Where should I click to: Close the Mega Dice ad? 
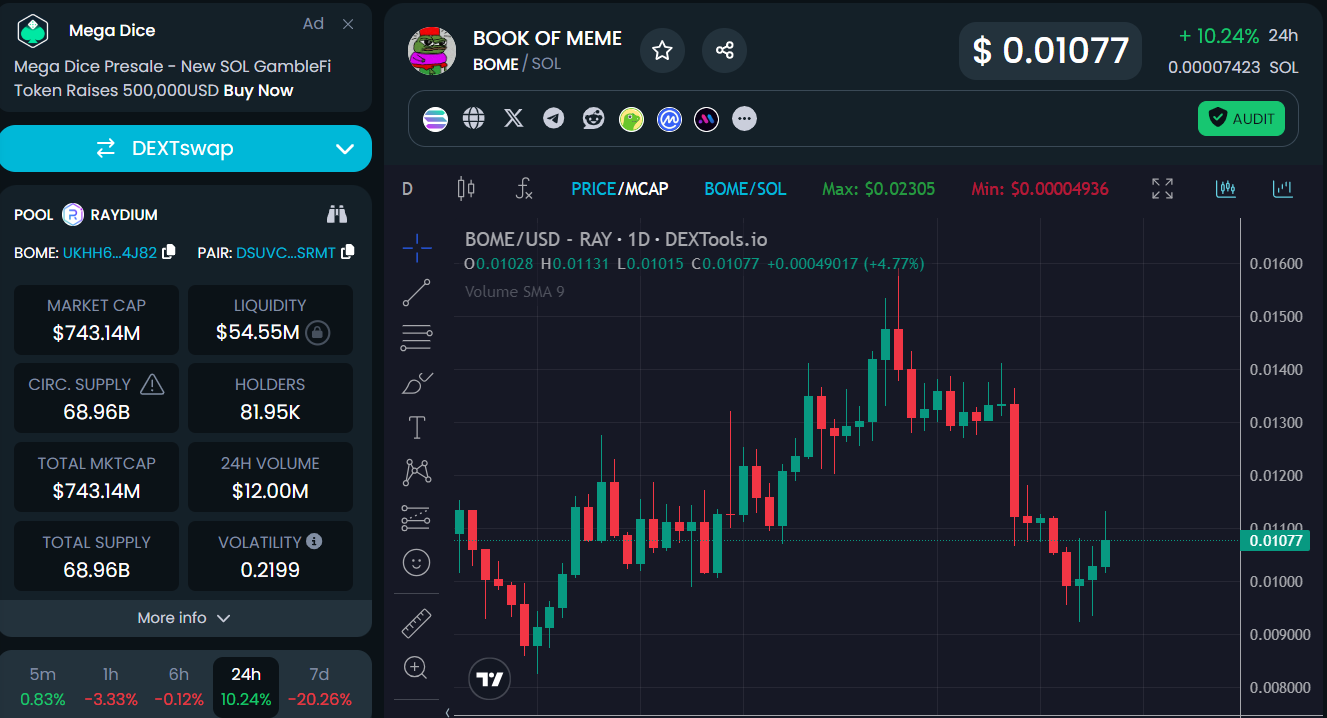[348, 24]
